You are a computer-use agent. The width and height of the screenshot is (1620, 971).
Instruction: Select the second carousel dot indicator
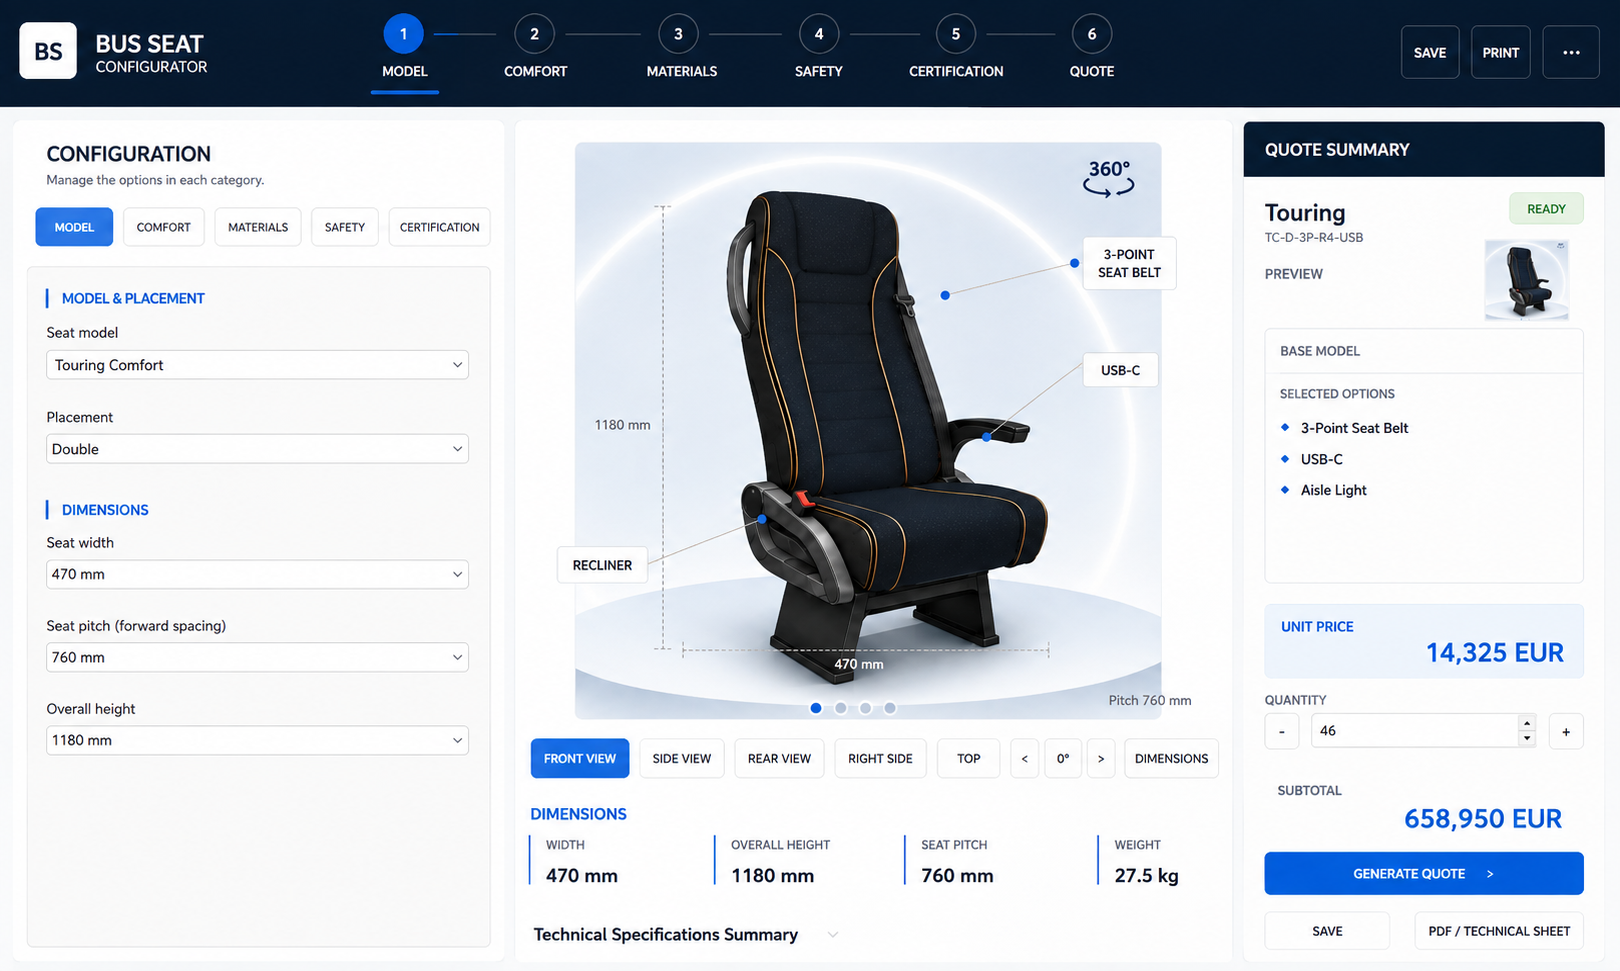[841, 708]
